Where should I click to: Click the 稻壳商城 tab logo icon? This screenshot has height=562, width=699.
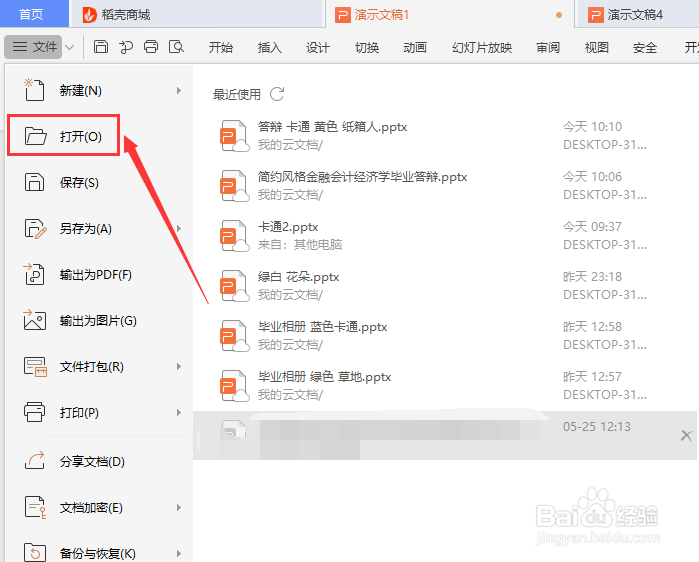click(89, 15)
